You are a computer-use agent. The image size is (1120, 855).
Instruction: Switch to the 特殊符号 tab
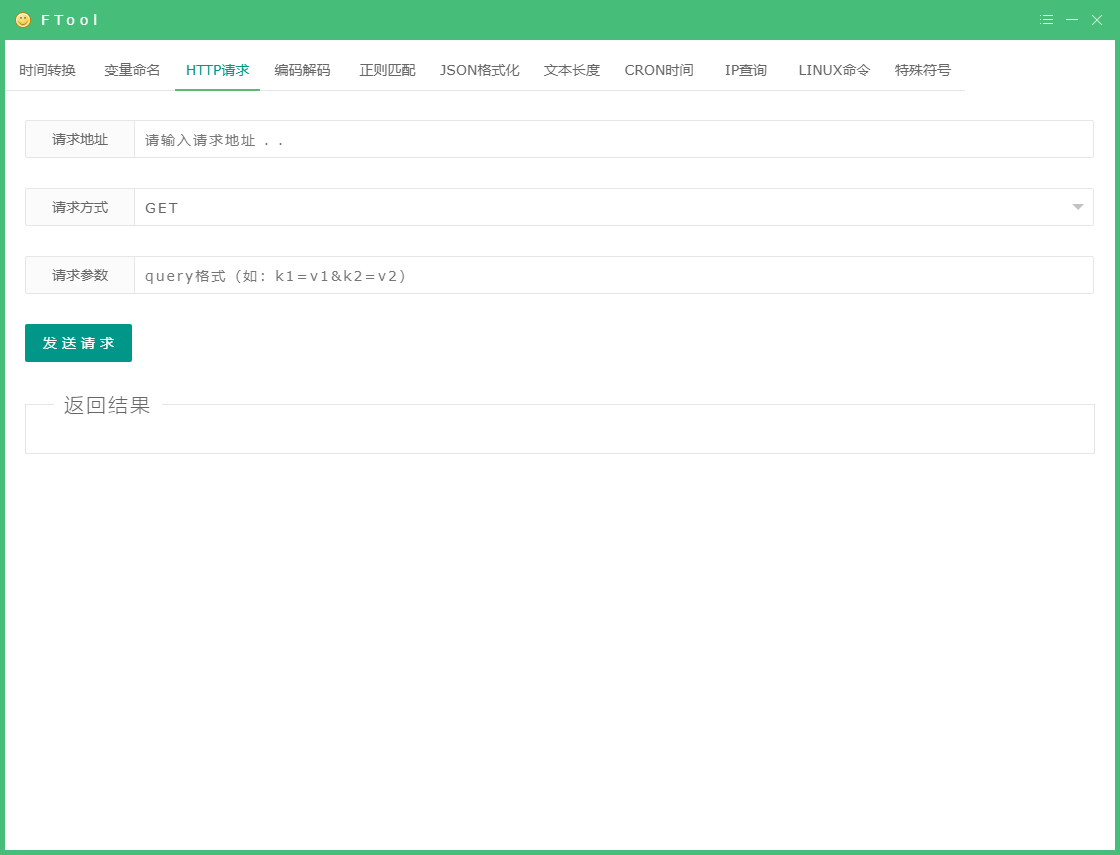pos(922,70)
